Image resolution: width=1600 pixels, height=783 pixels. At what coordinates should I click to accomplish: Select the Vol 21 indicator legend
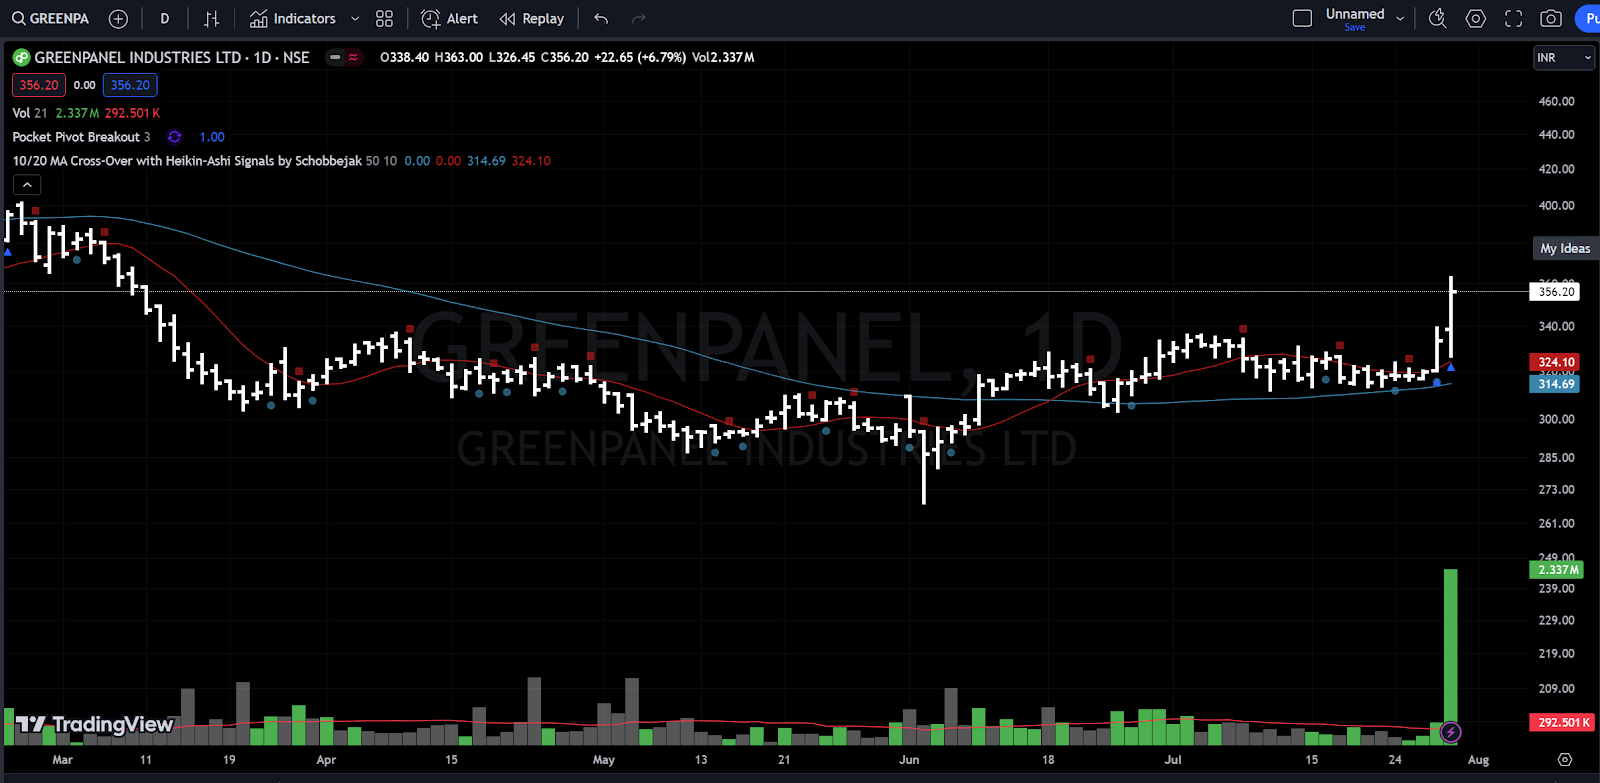(30, 113)
